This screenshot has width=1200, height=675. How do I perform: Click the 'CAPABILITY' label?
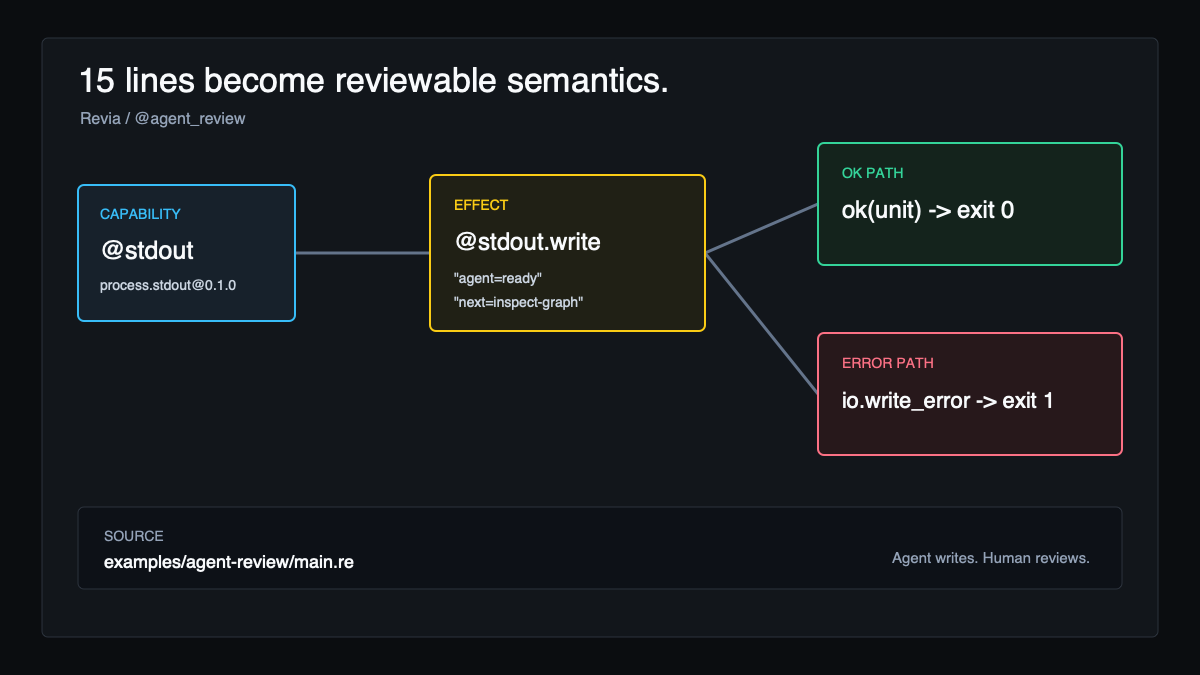(x=140, y=214)
